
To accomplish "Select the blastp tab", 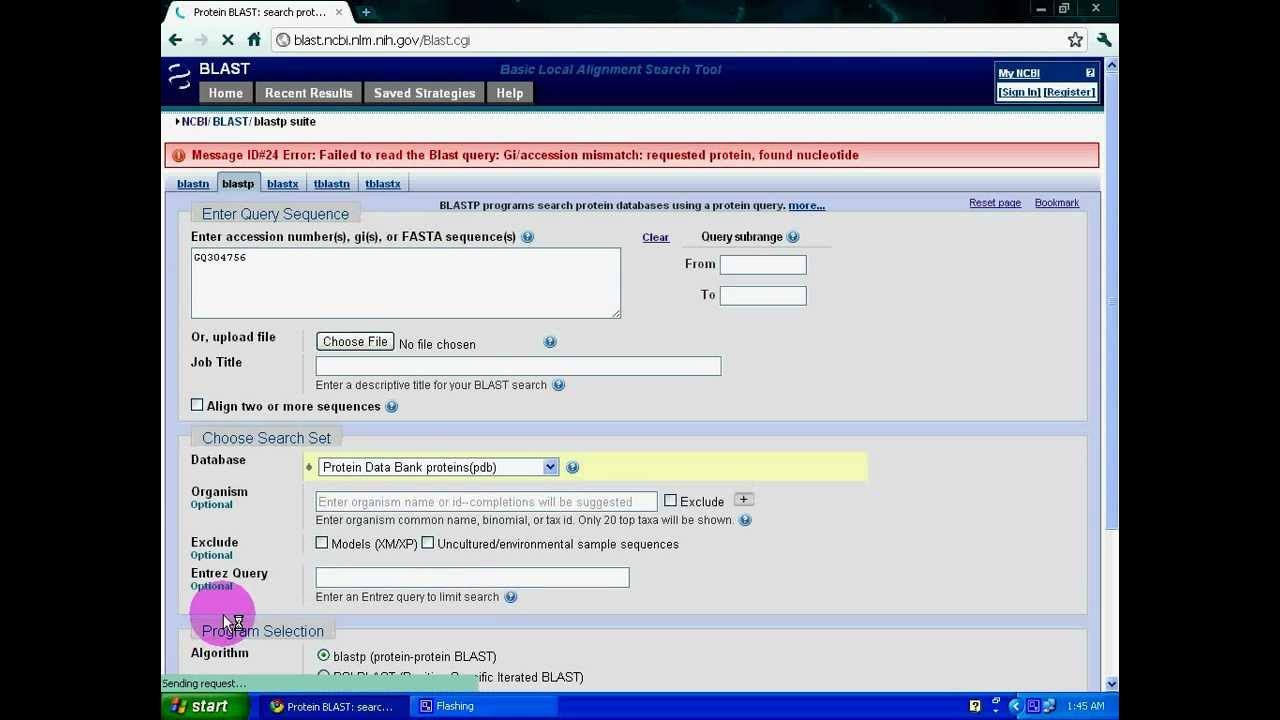I will point(238,184).
